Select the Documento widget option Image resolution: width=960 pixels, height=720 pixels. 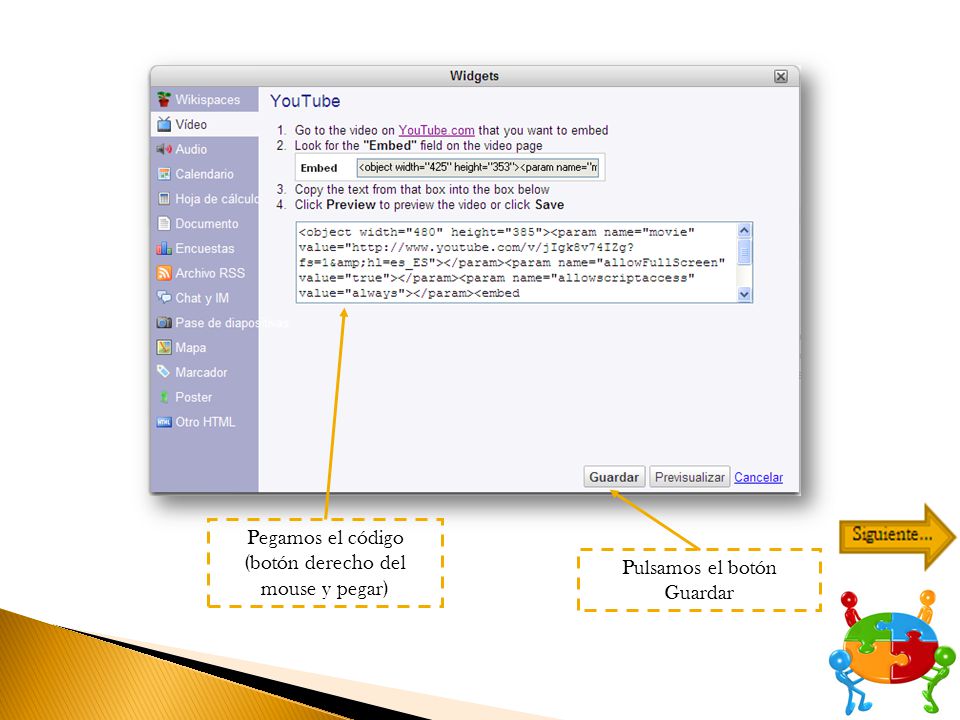204,223
